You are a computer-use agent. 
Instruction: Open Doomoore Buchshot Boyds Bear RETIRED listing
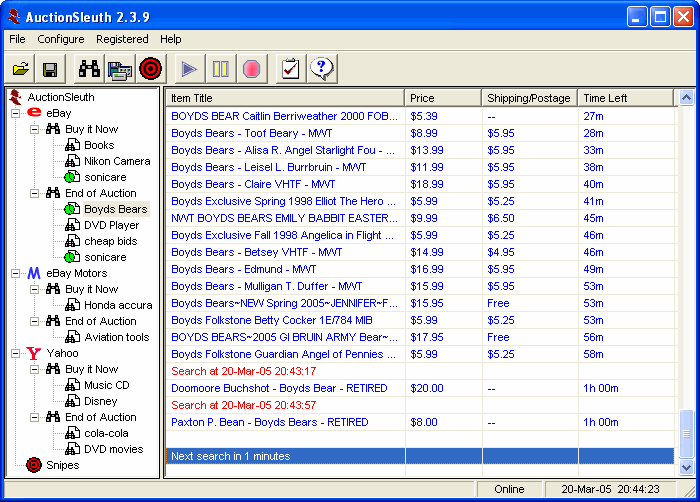(279, 389)
